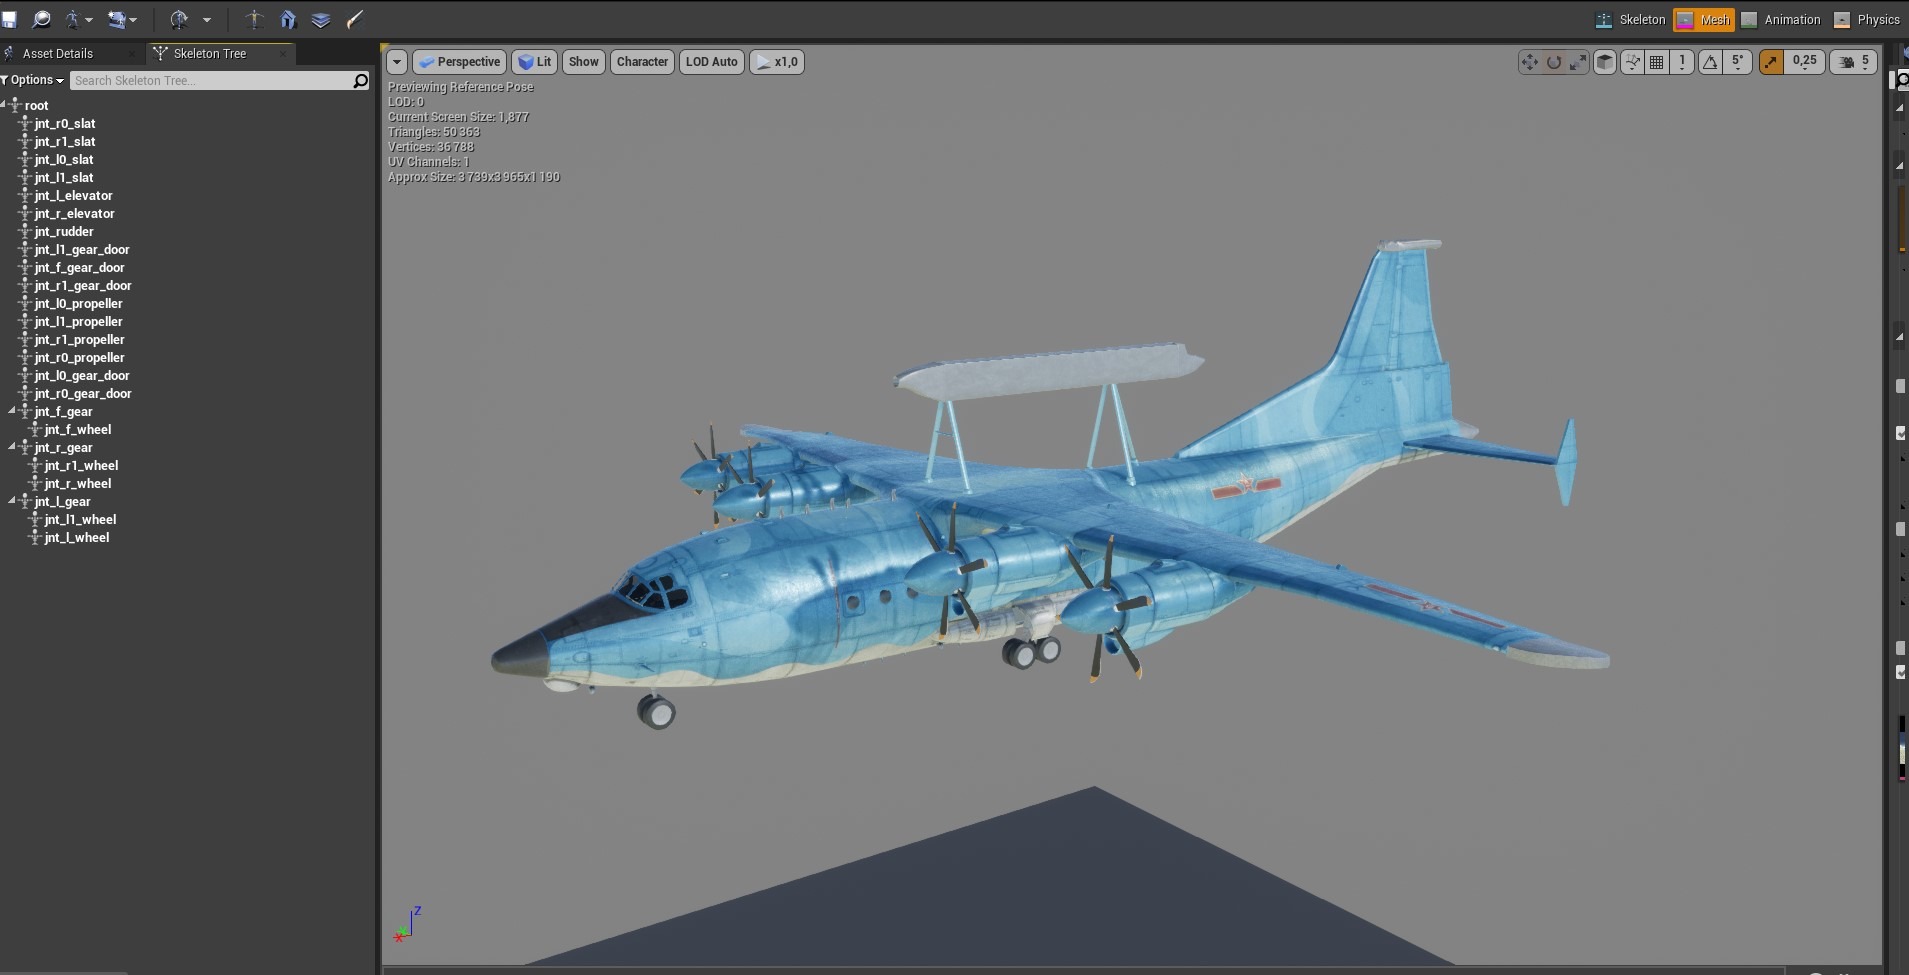
Task: Select the jnt_r1_wheel bone
Action: click(81, 466)
